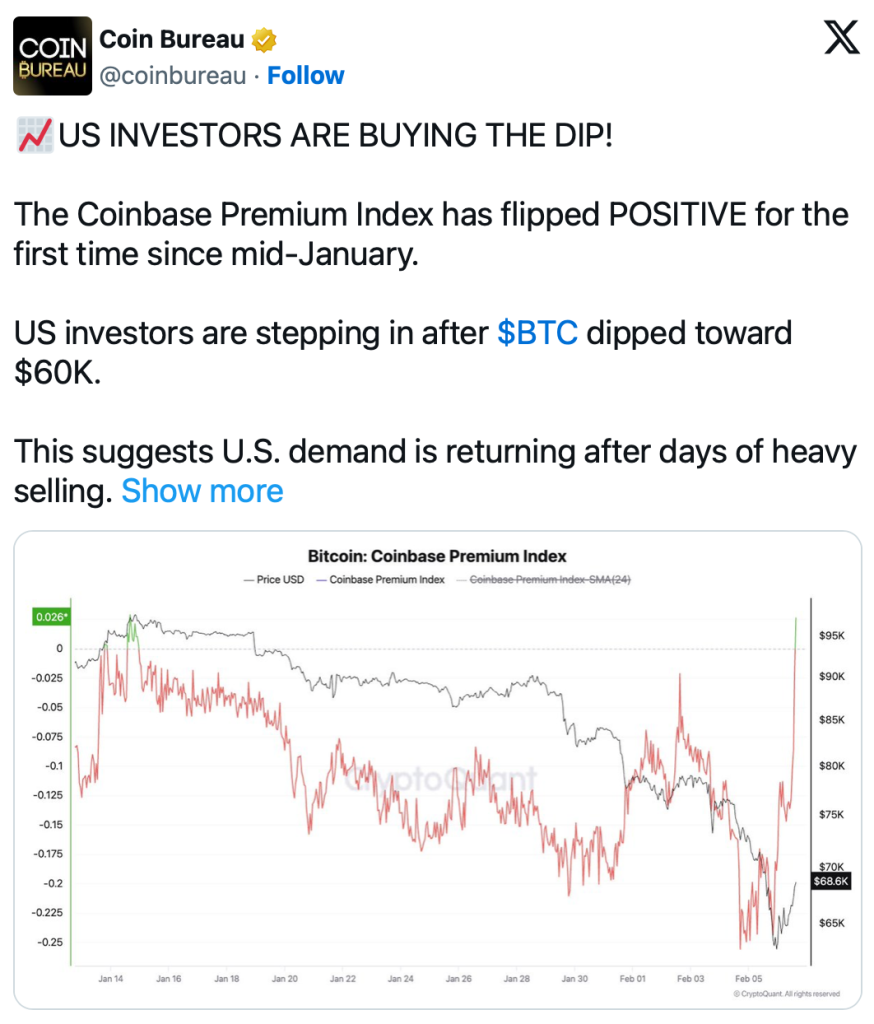Enable the struck-through SMA(24) legend series
This screenshot has width=874, height=1024.
pos(549,580)
